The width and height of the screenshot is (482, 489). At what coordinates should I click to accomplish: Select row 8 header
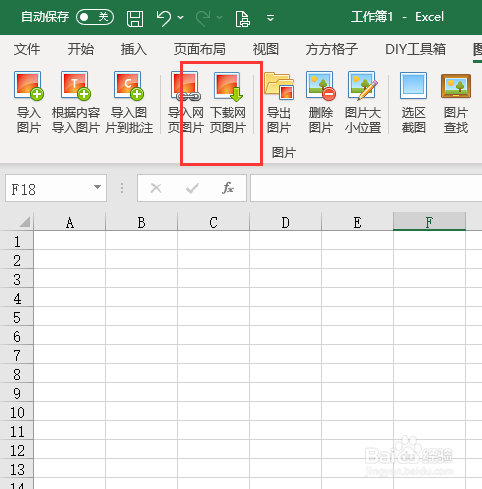click(x=17, y=373)
